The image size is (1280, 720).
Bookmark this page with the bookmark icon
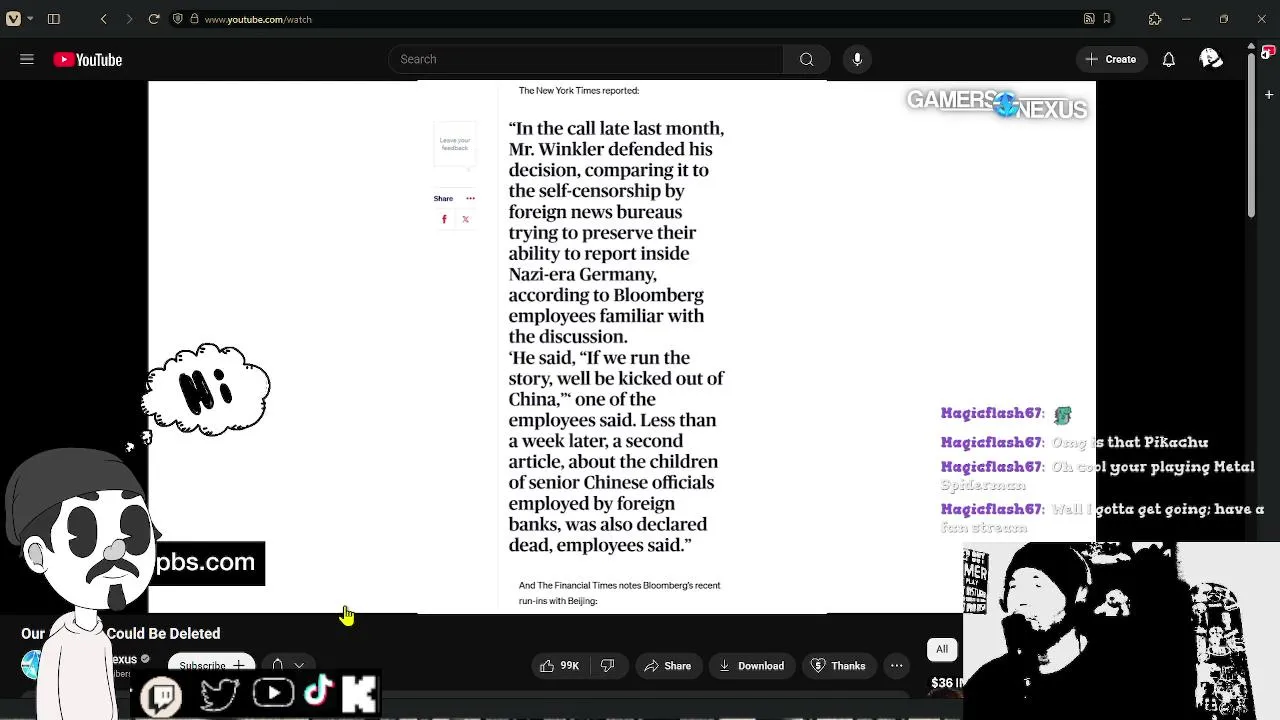click(1106, 19)
